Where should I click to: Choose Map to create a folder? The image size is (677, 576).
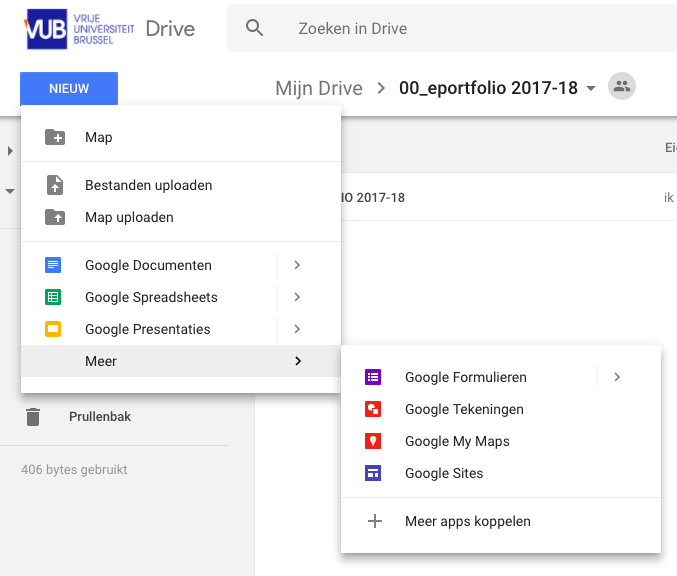[181, 137]
